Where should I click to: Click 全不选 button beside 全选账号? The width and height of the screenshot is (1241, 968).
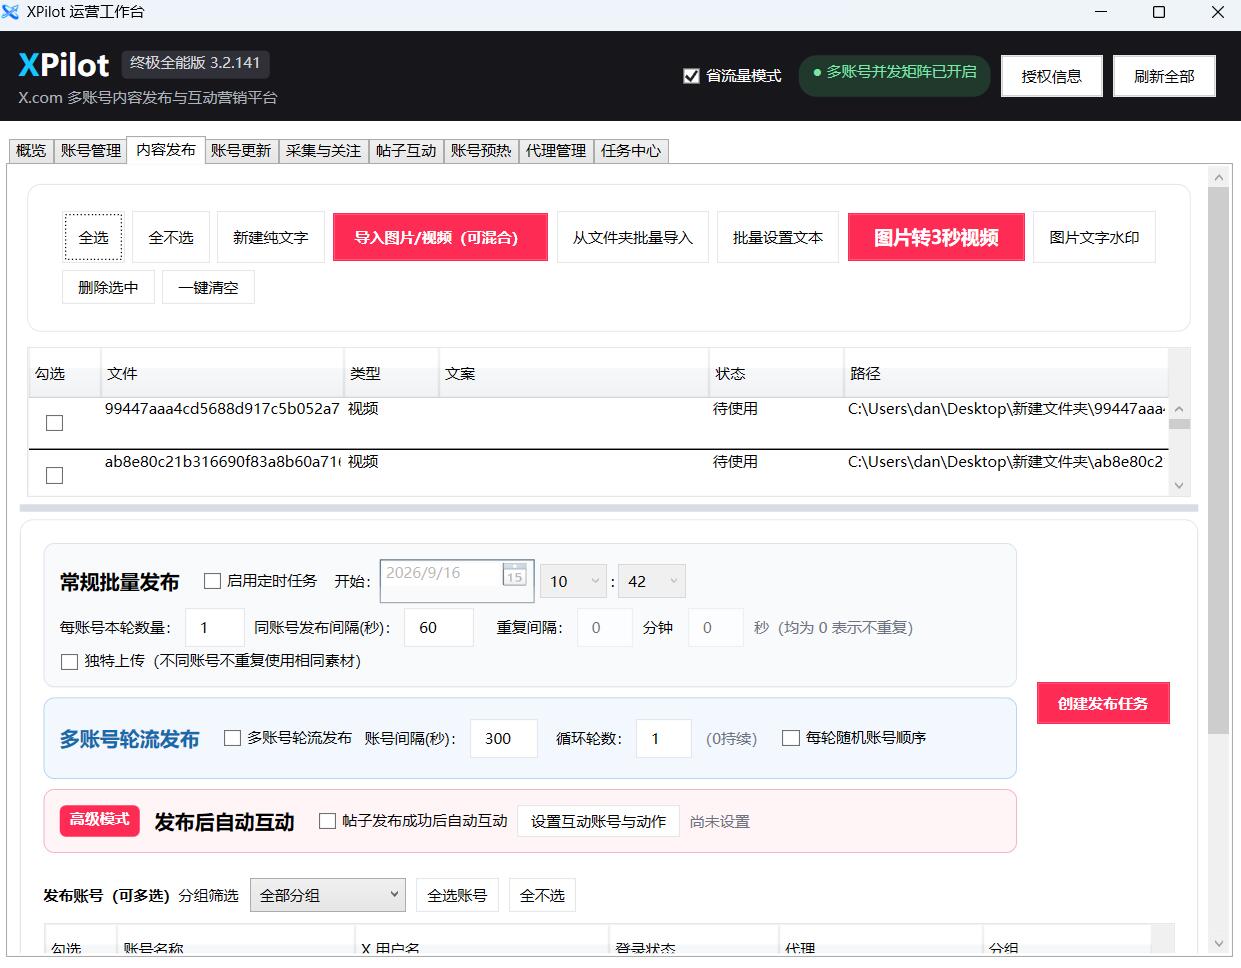542,895
